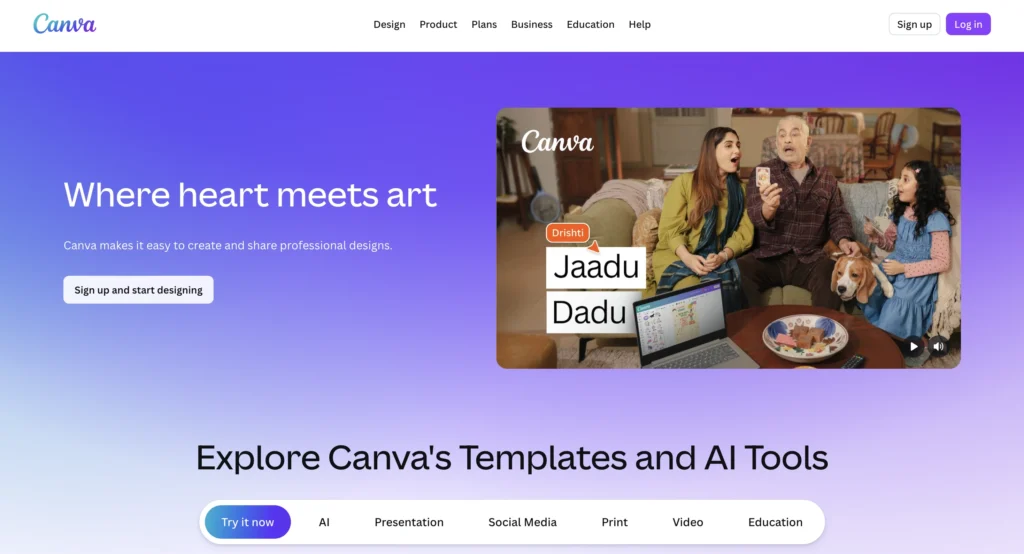Image resolution: width=1024 pixels, height=554 pixels.
Task: Switch to the Social Media tab
Action: [522, 522]
